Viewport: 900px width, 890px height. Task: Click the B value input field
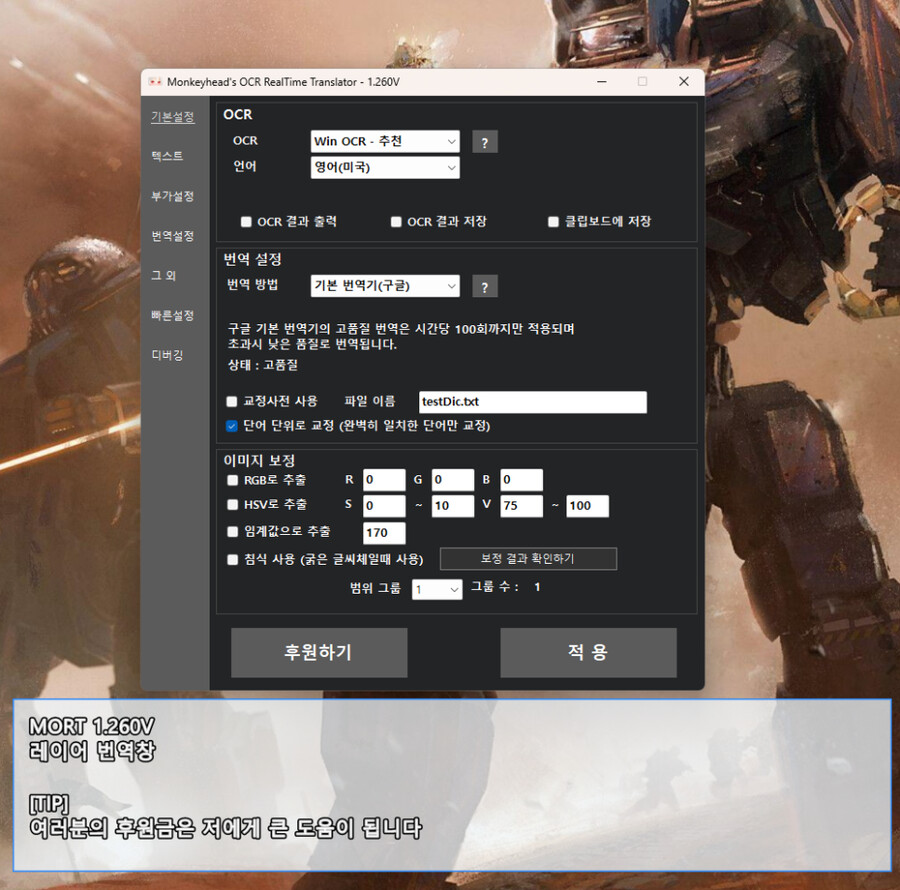pos(521,480)
